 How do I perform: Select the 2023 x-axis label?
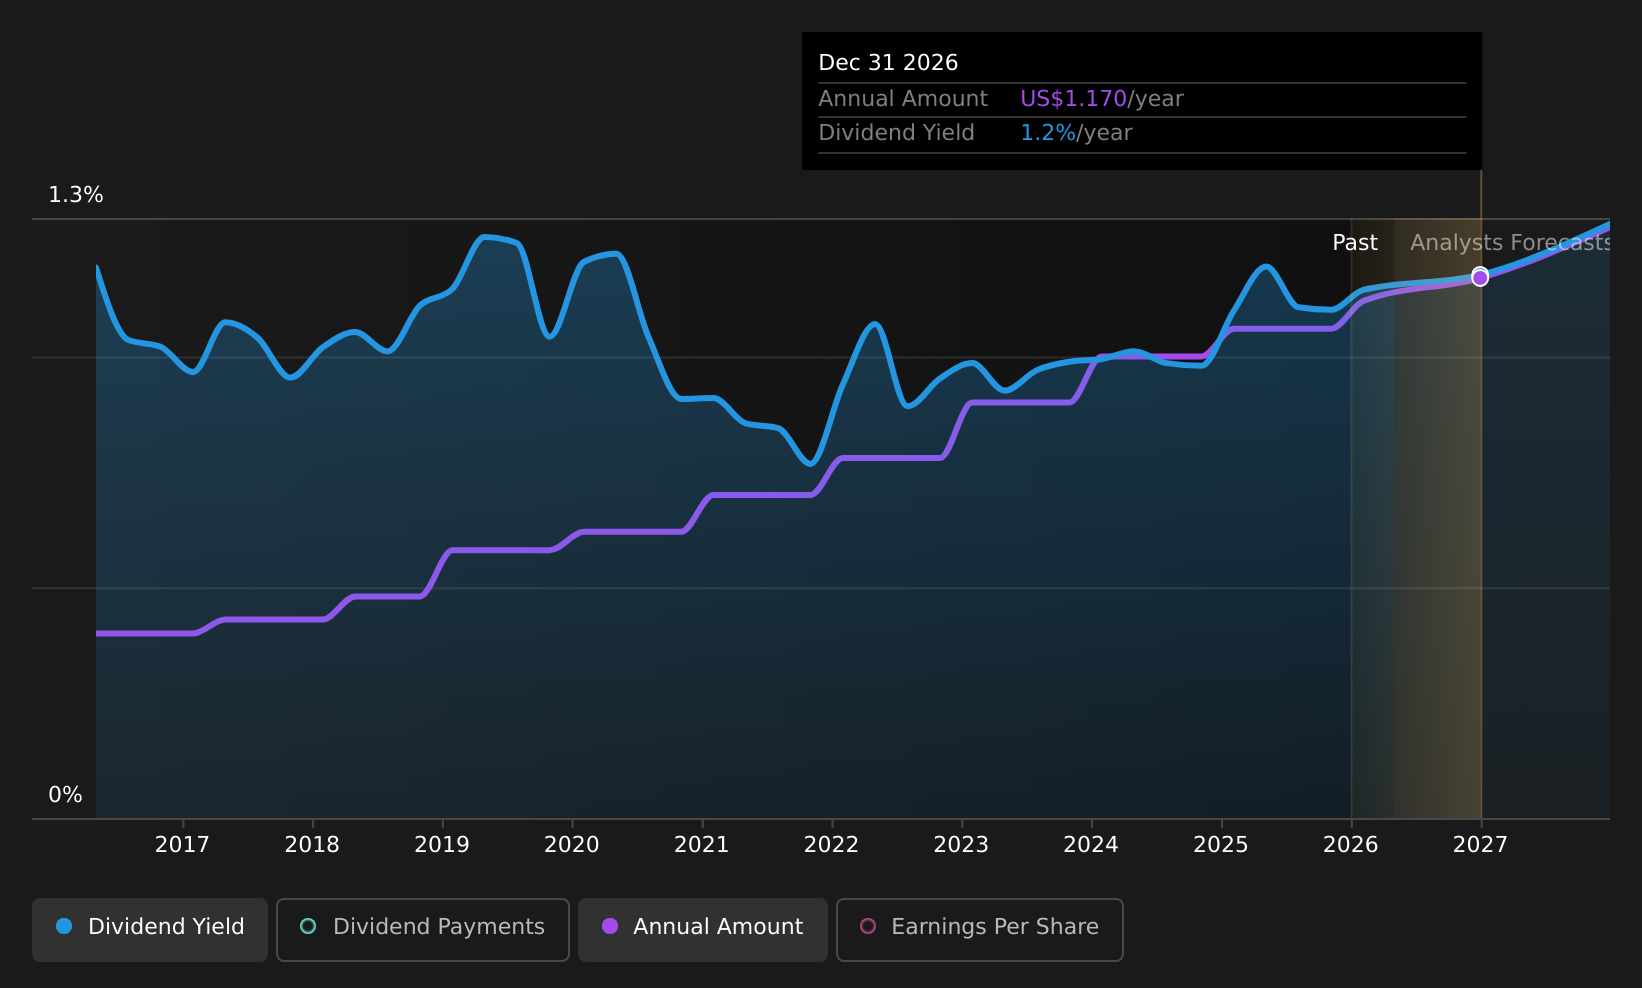tap(961, 845)
